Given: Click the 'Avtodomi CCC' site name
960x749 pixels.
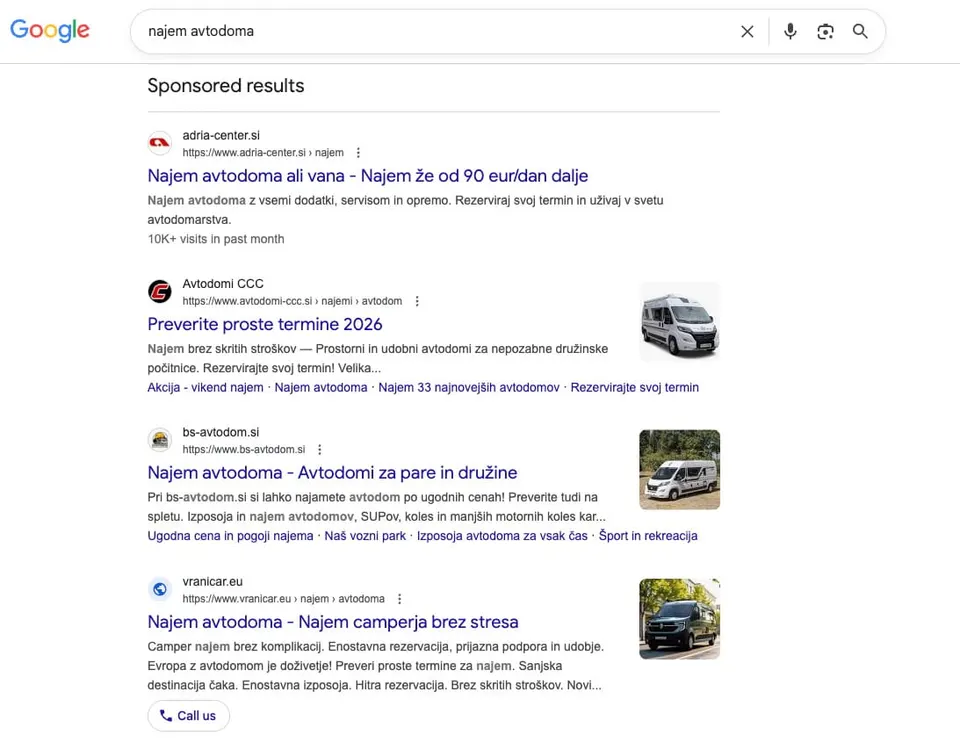Looking at the screenshot, I should click(x=223, y=284).
